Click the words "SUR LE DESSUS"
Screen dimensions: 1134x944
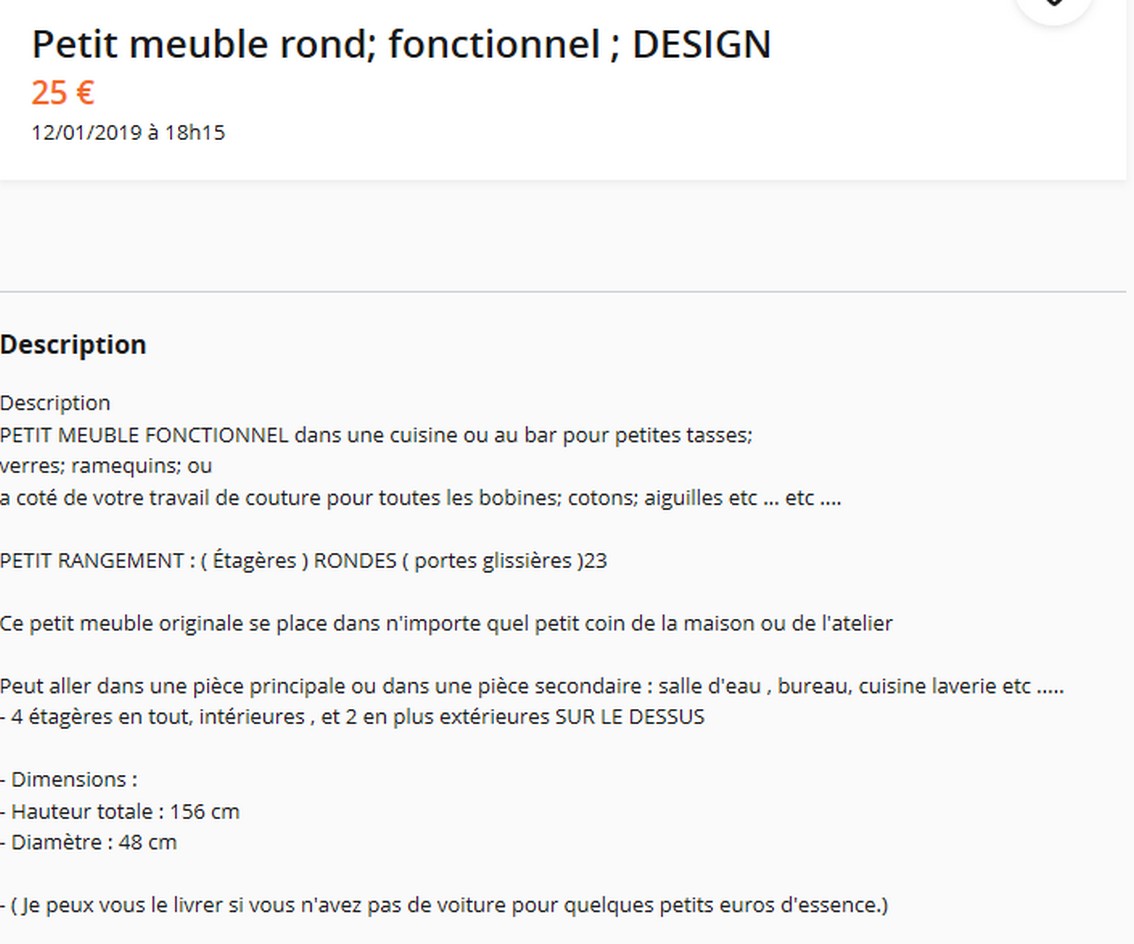(630, 717)
